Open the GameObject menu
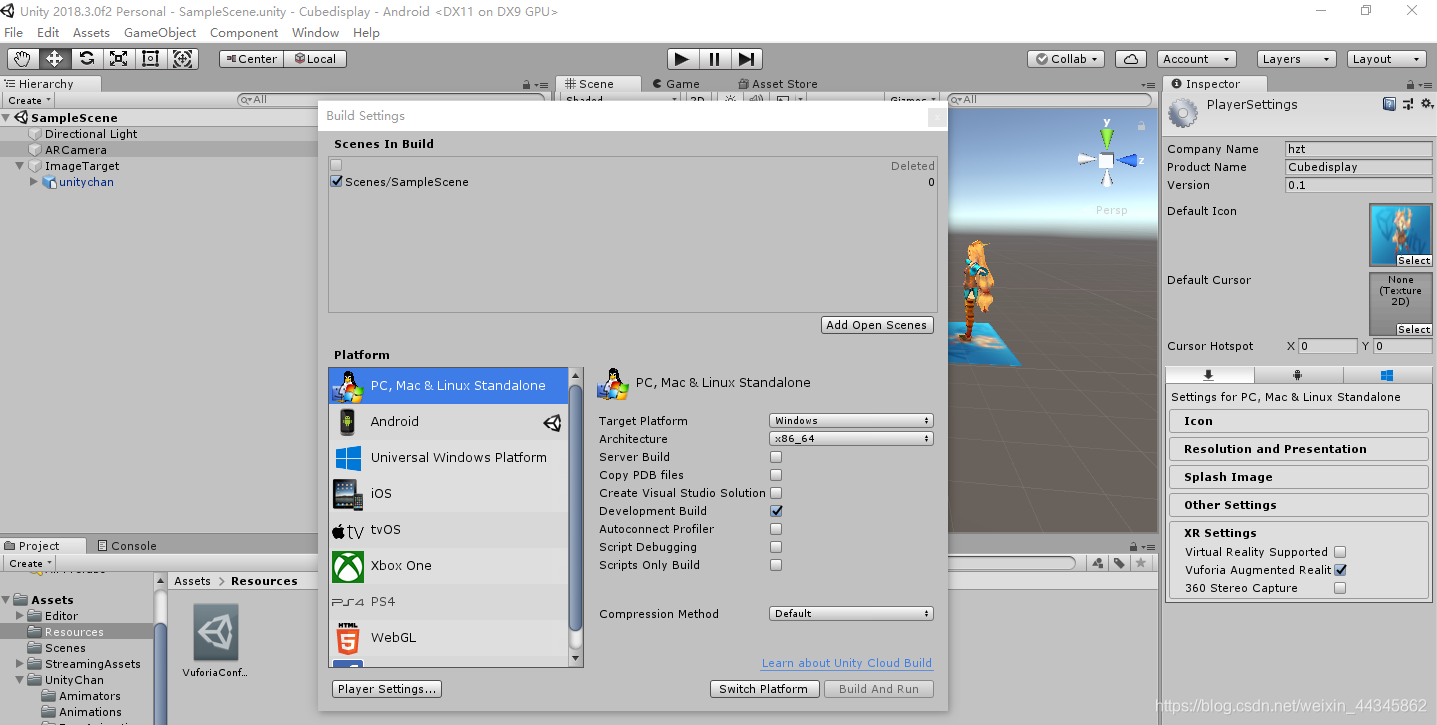 160,33
